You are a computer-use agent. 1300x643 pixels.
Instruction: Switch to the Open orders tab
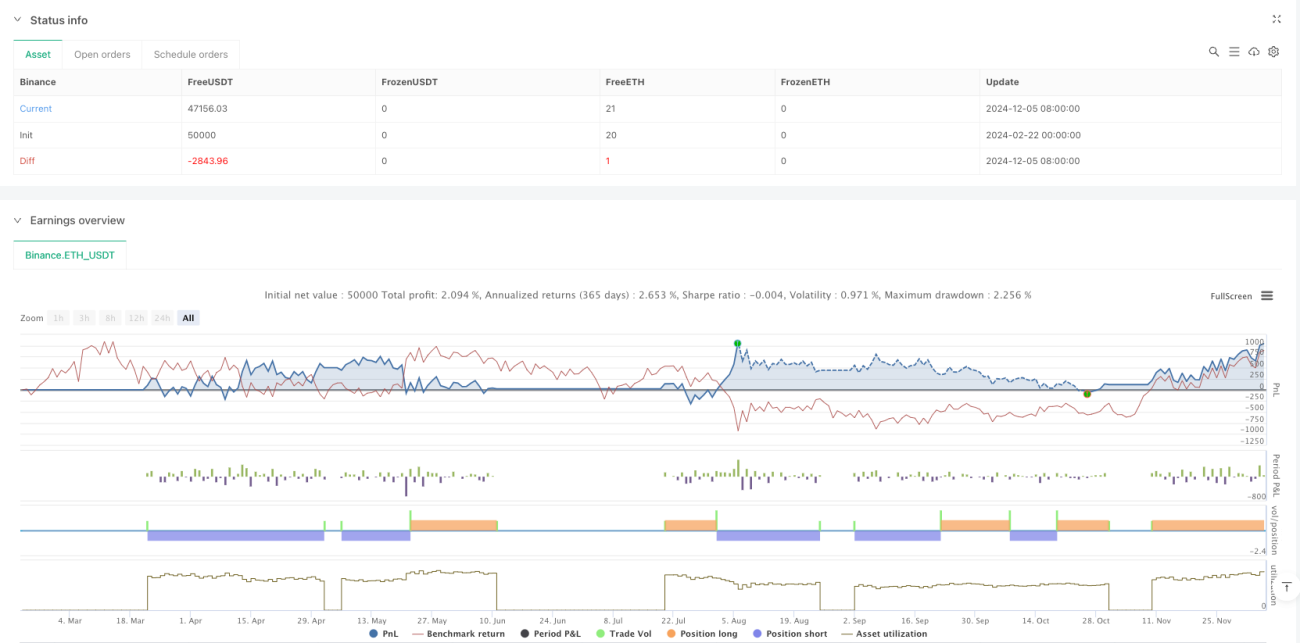[102, 54]
